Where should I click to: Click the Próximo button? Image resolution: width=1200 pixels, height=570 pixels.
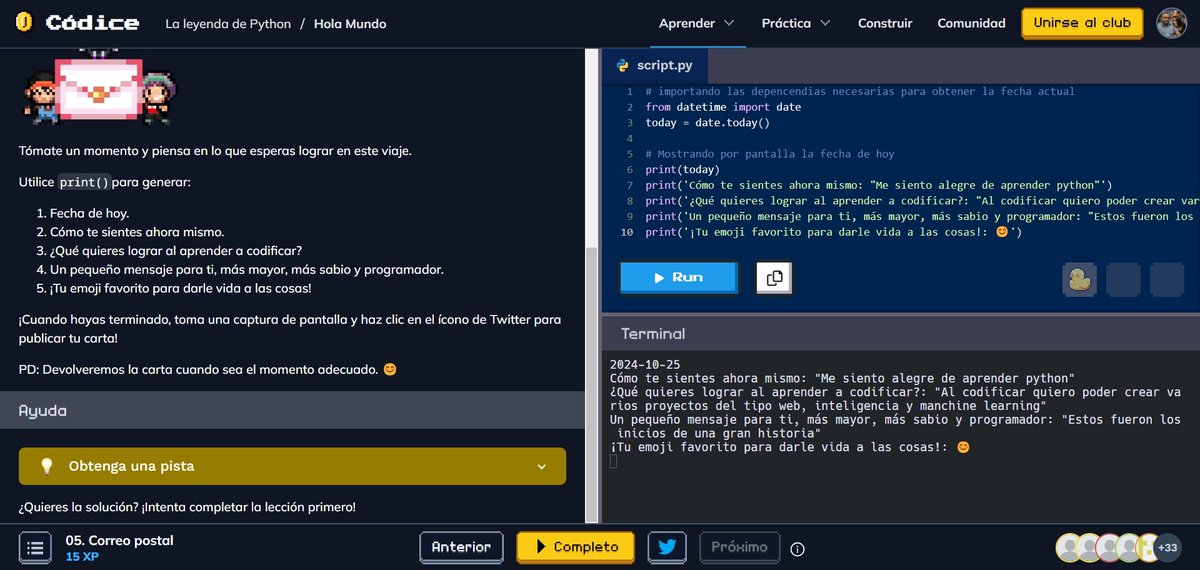(x=739, y=547)
